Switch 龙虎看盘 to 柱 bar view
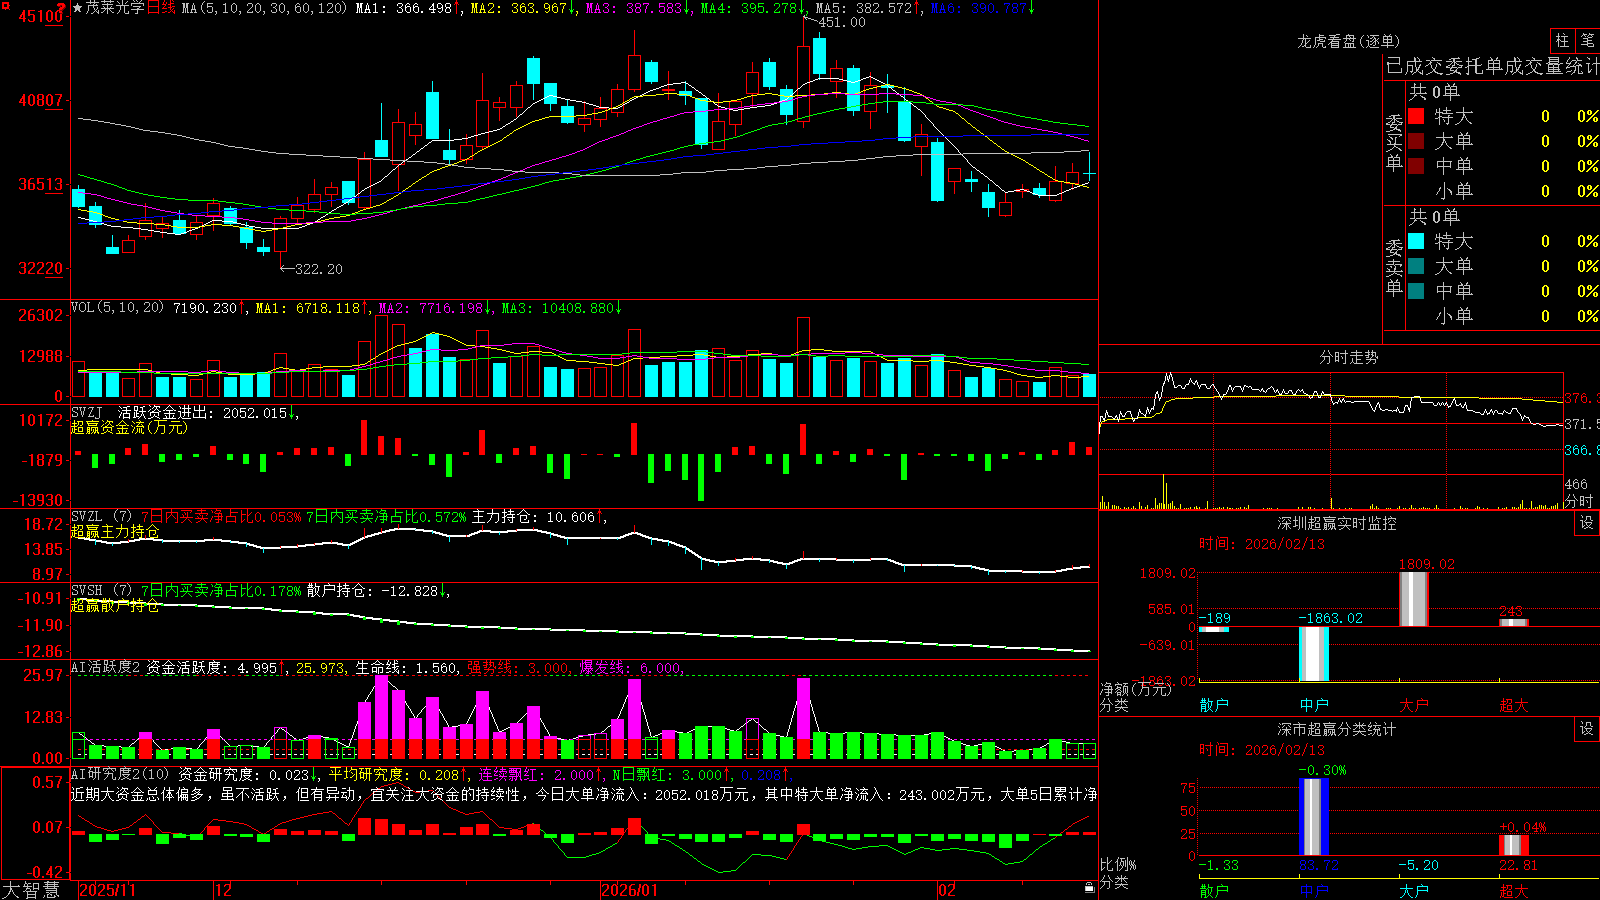1600x900 pixels. pyautogui.click(x=1562, y=41)
